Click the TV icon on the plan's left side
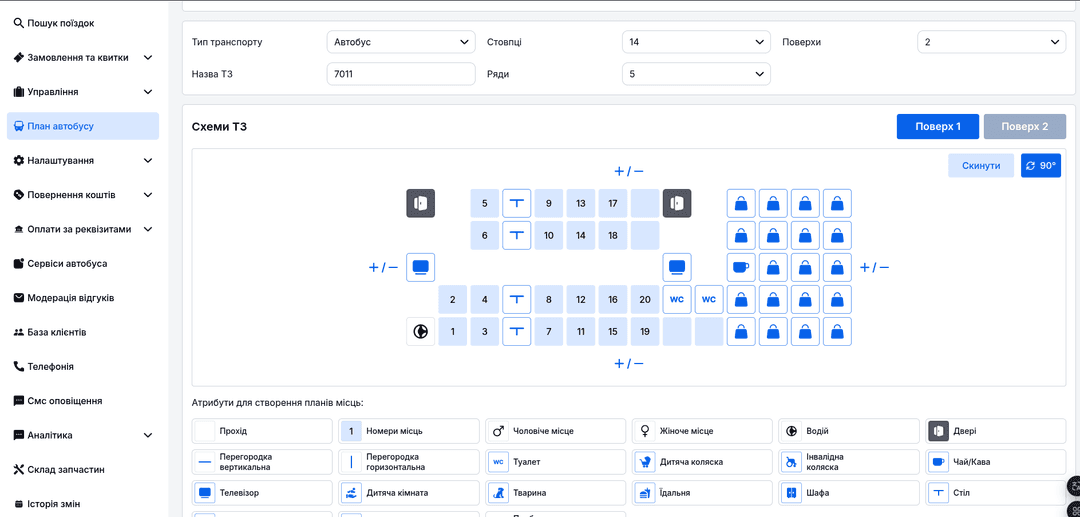 [x=420, y=267]
